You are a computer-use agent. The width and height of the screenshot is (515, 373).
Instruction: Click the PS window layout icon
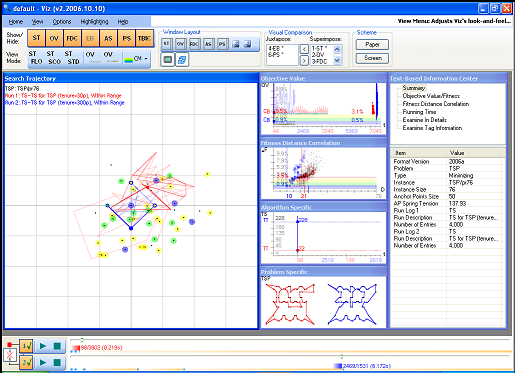[222, 44]
